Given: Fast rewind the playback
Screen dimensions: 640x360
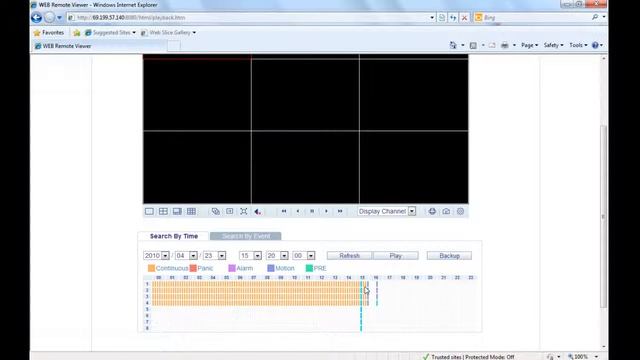Looking at the screenshot, I should point(284,211).
